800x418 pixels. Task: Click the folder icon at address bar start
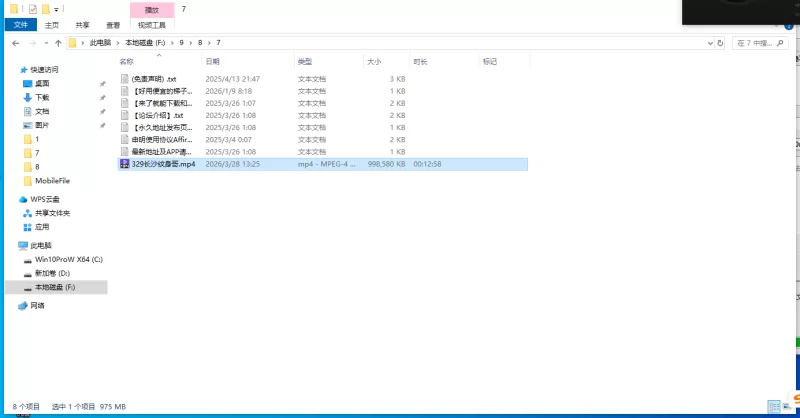pos(72,43)
